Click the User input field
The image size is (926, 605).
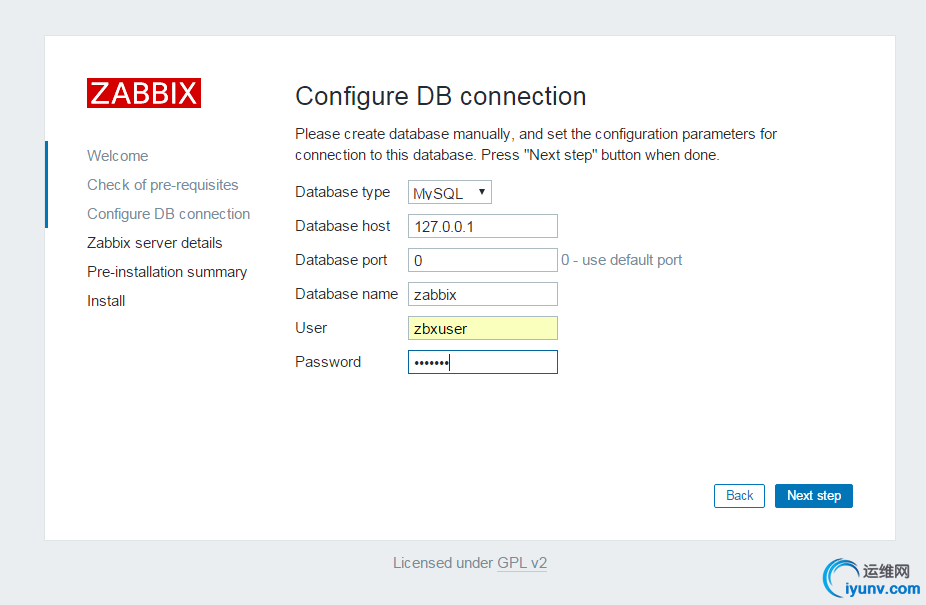[x=482, y=328]
